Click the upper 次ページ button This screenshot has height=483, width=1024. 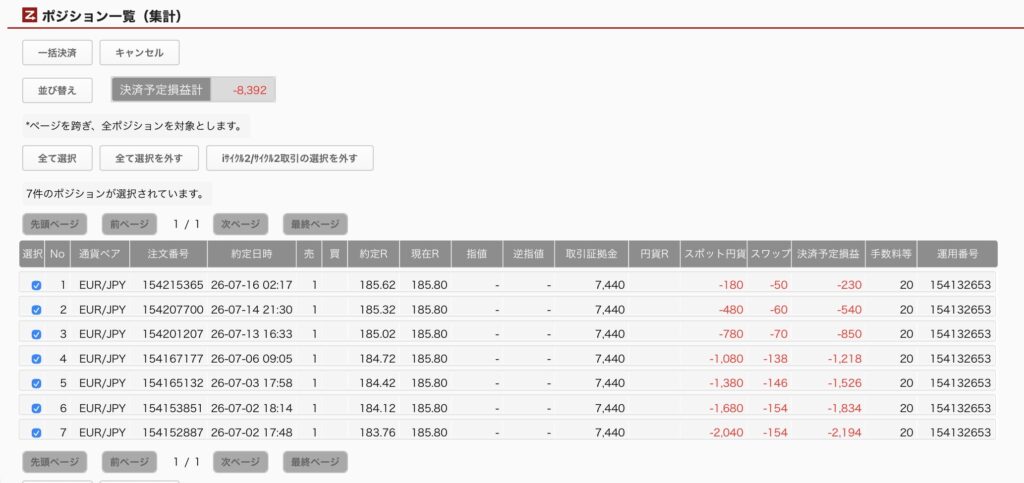[240, 224]
